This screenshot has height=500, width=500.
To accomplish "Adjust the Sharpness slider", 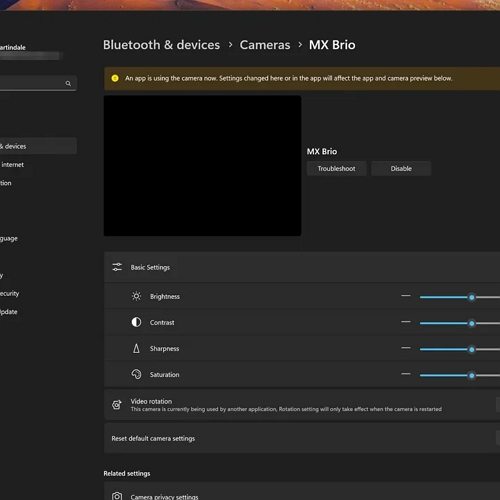I will coord(460,349).
